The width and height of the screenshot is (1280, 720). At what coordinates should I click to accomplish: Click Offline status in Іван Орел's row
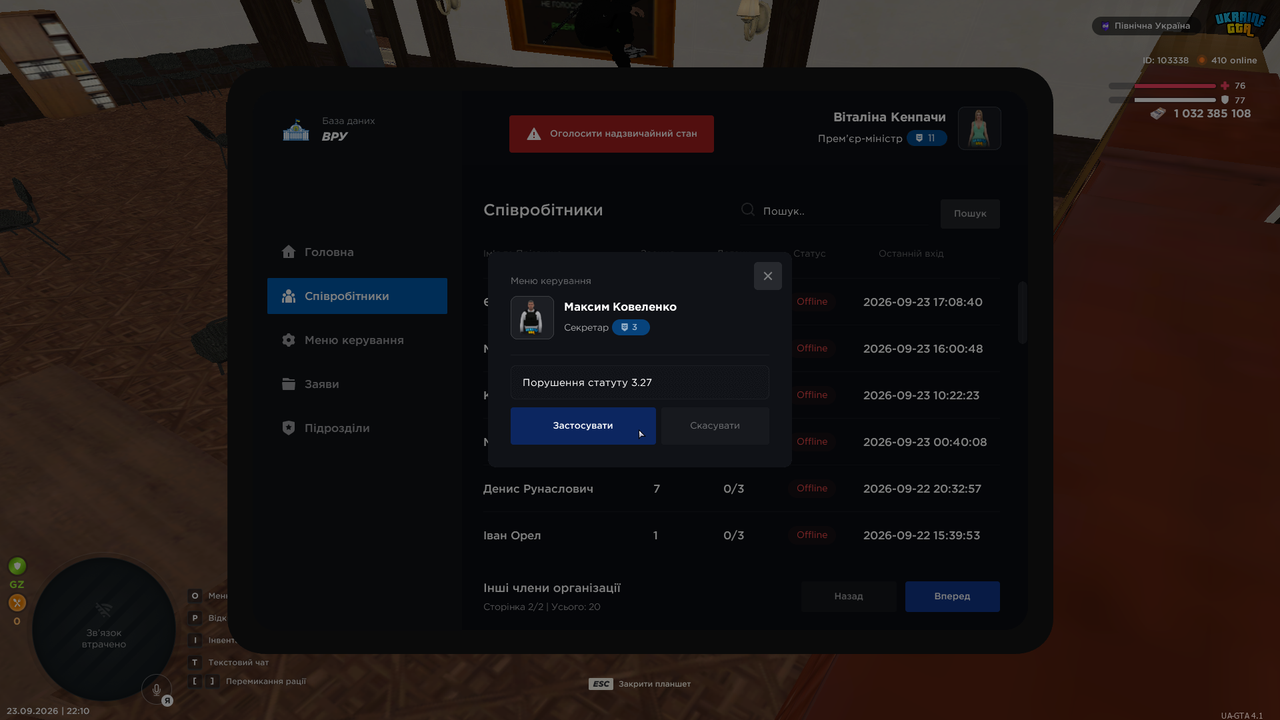(x=812, y=535)
